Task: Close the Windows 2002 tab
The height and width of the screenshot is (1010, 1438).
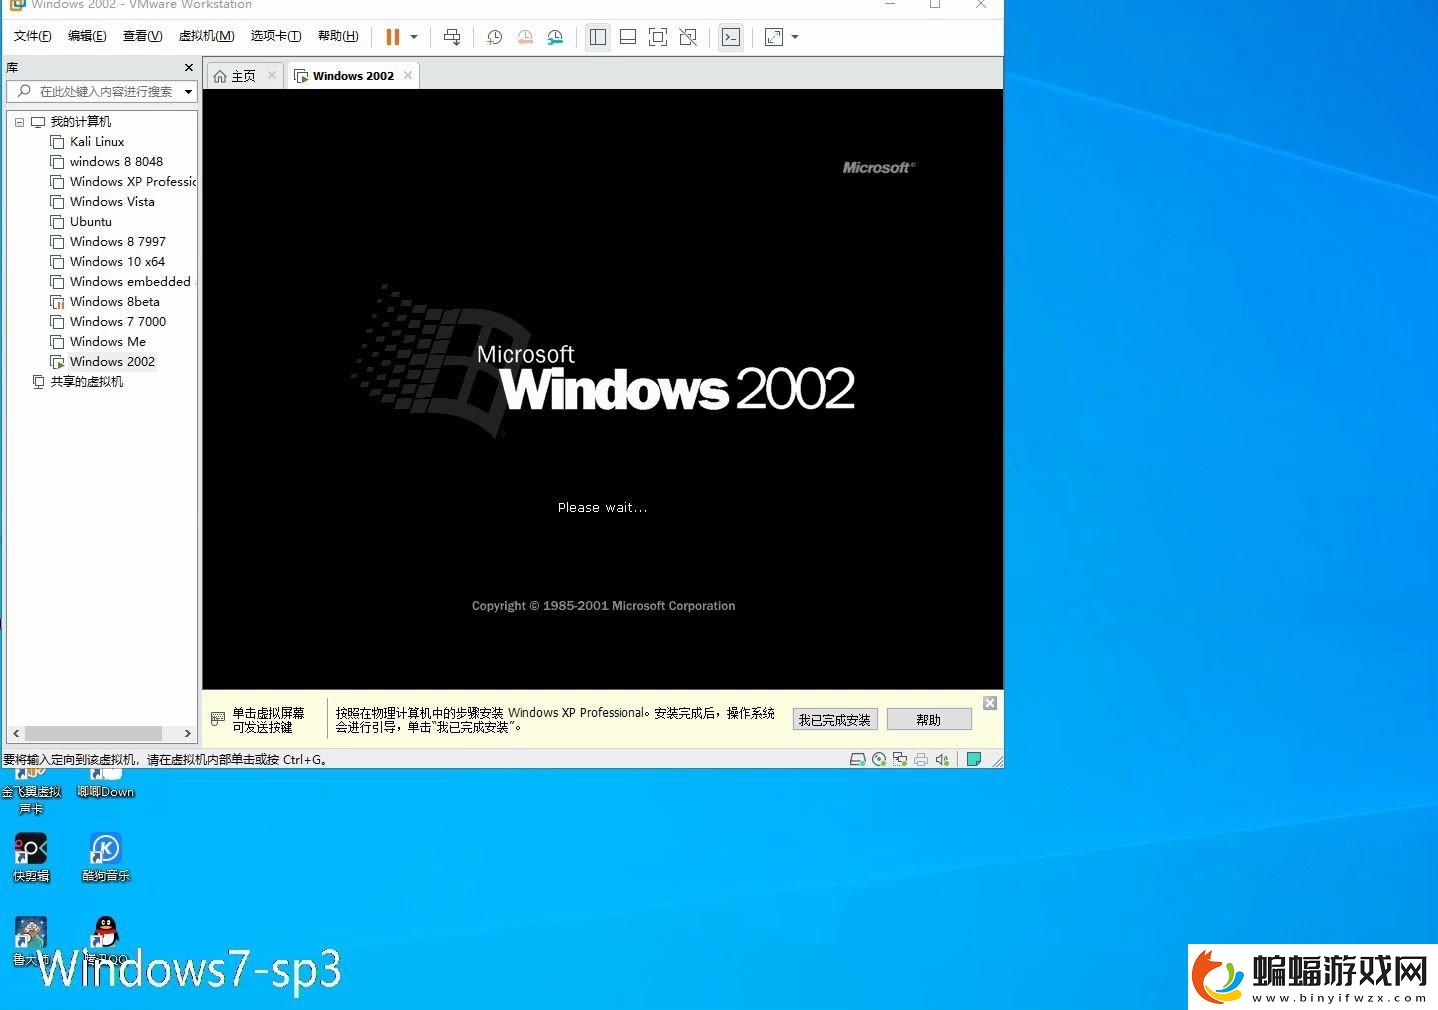Action: [408, 75]
